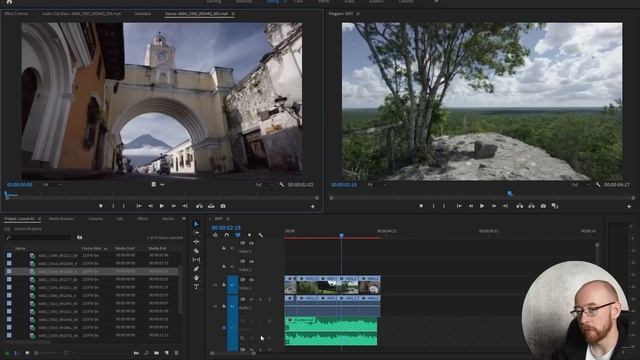This screenshot has width=640, height=360.
Task: Click timeline timecode 00:00:02:19
Action: tap(226, 228)
